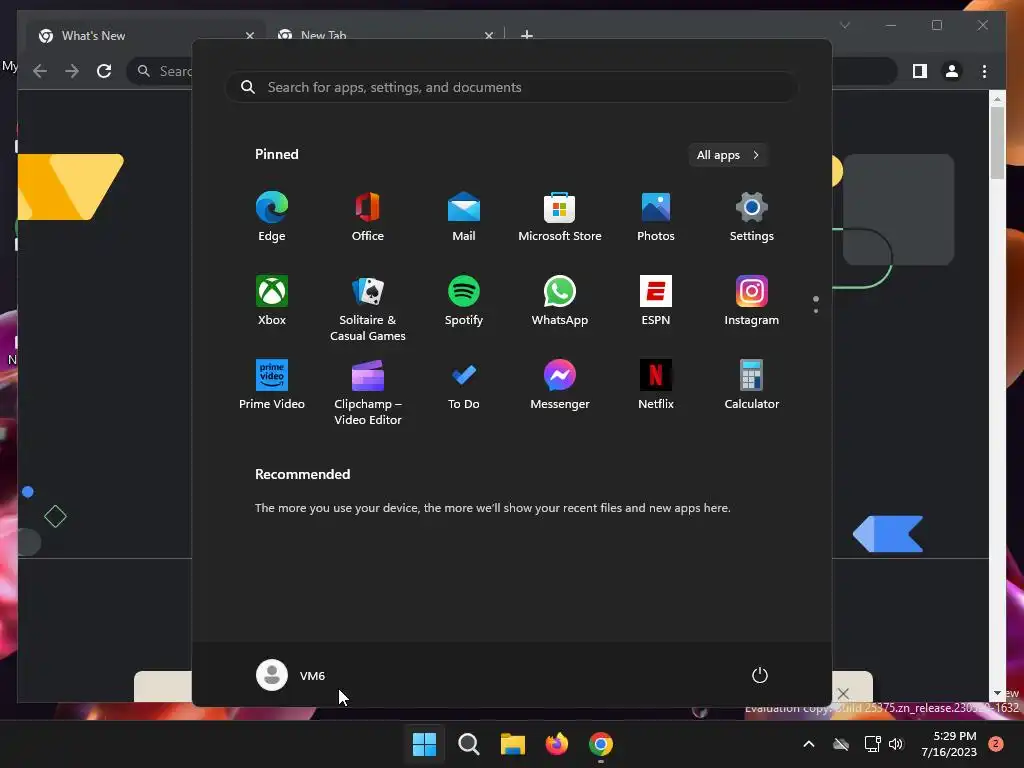
Task: Open Instagram from pinned apps
Action: 752,301
